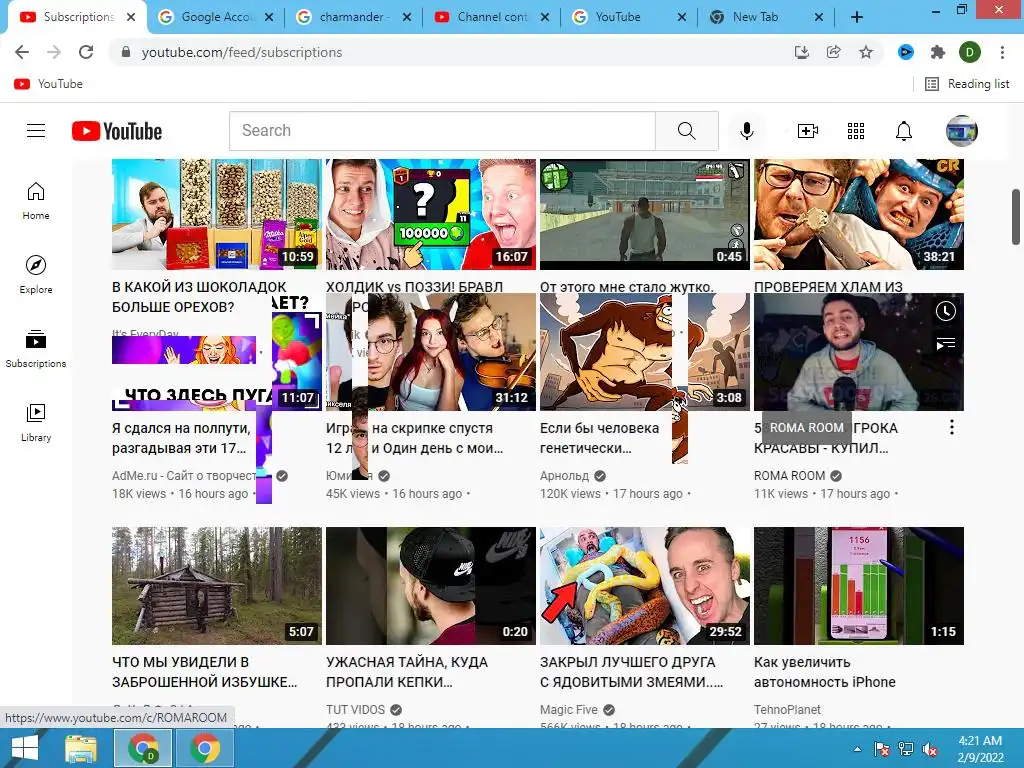Open a new browser tab
This screenshot has height=768, width=1024.
point(857,18)
